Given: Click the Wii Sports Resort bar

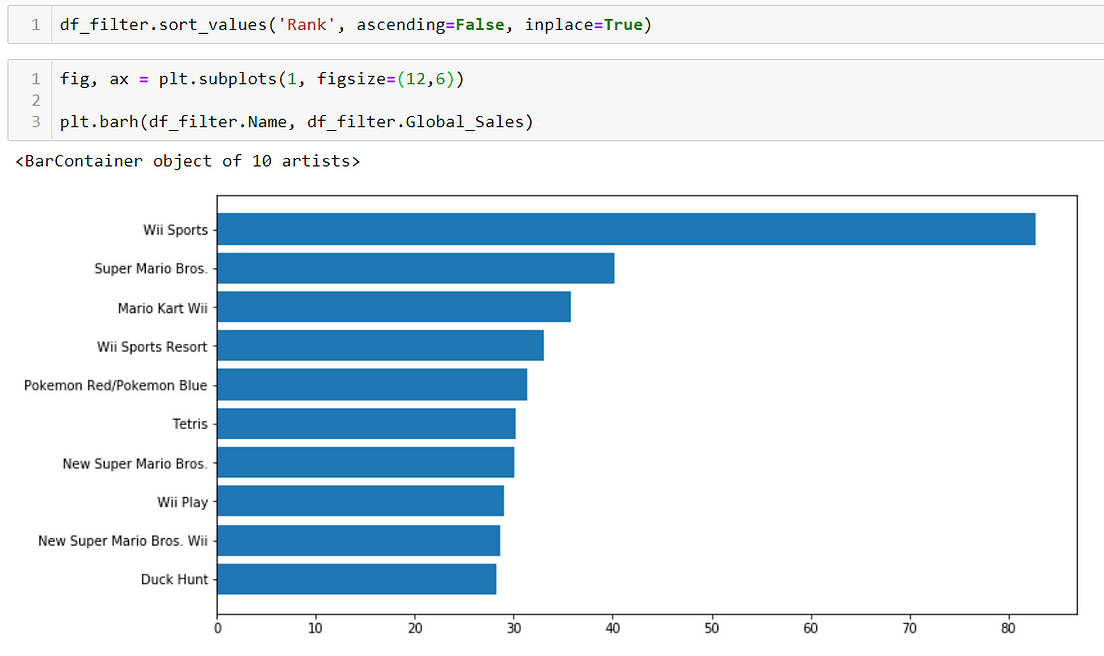Looking at the screenshot, I should click(380, 346).
